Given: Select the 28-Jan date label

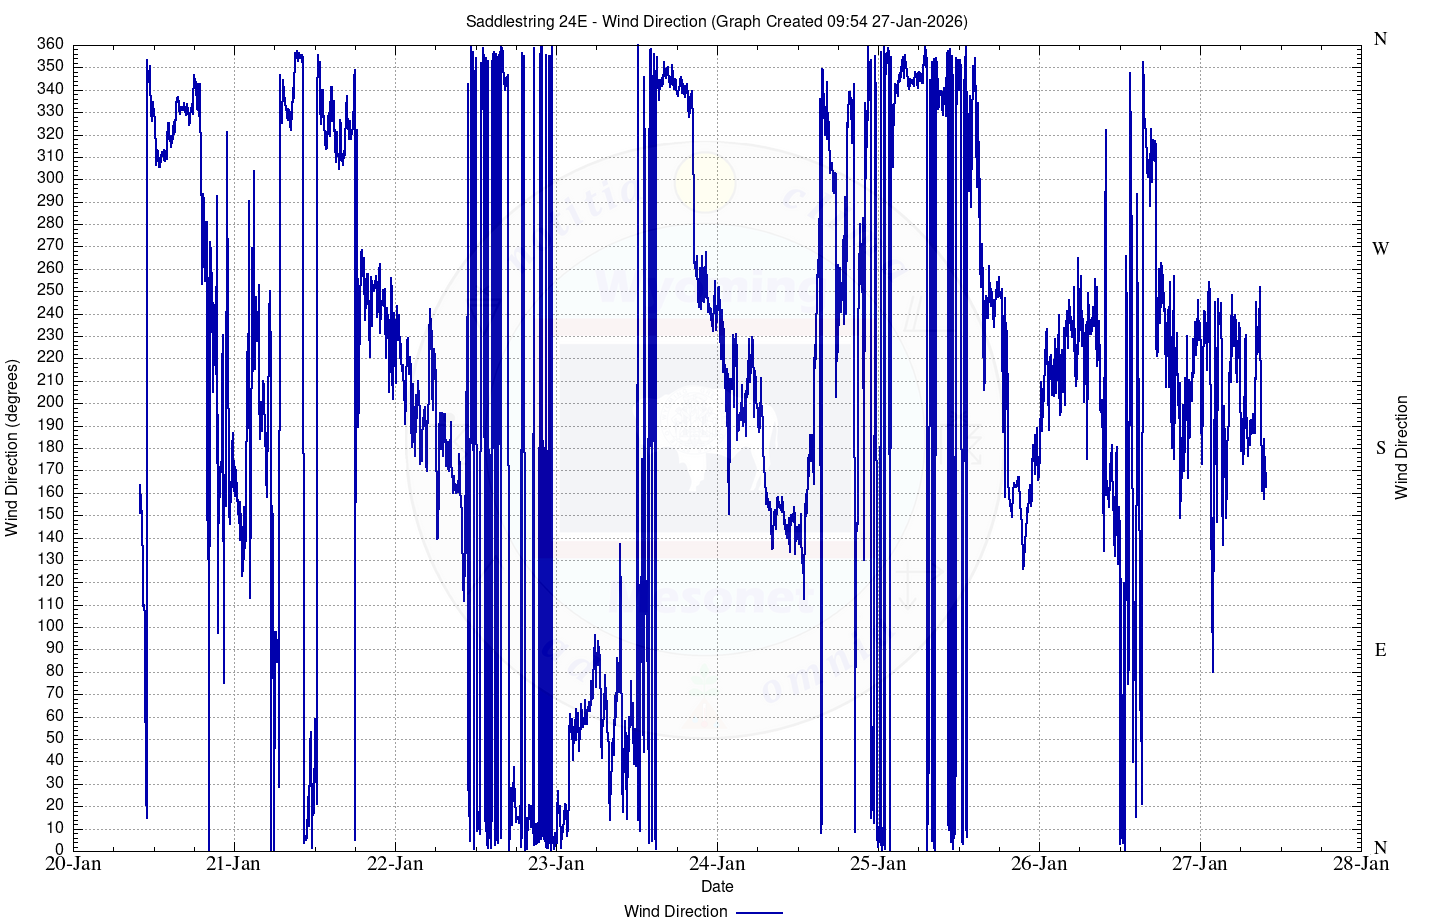Looking at the screenshot, I should (1361, 864).
